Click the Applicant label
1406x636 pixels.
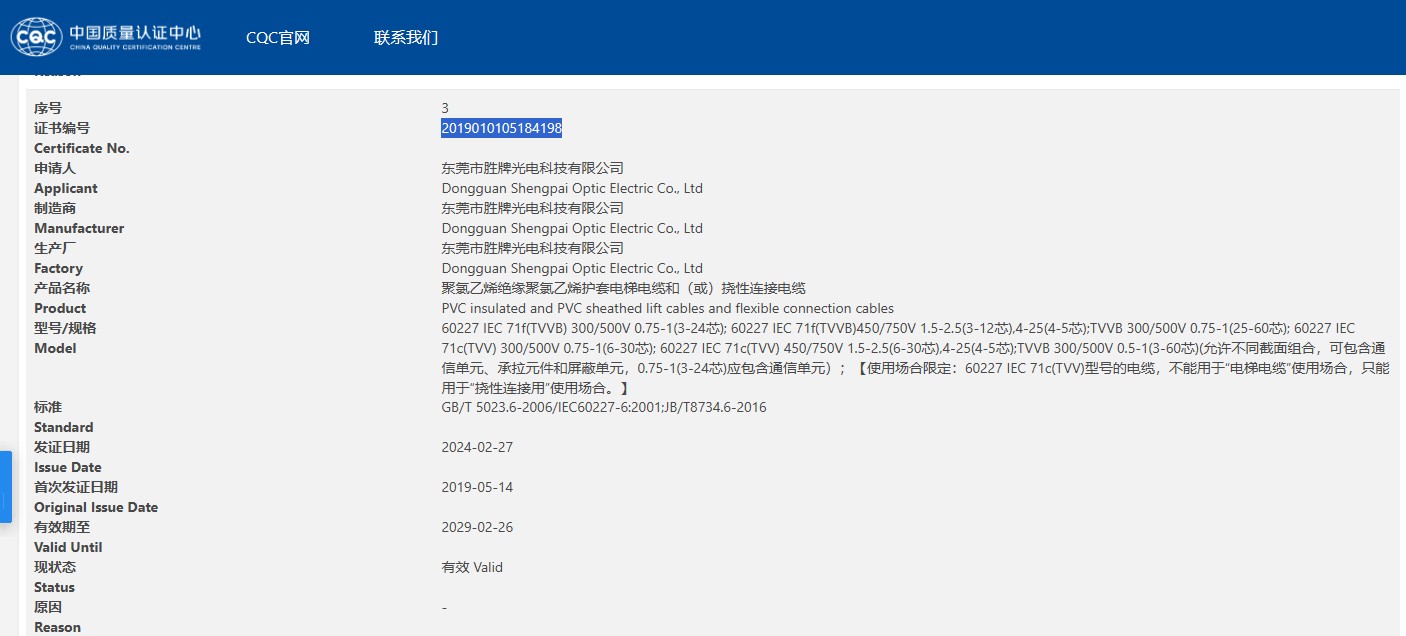pos(66,188)
